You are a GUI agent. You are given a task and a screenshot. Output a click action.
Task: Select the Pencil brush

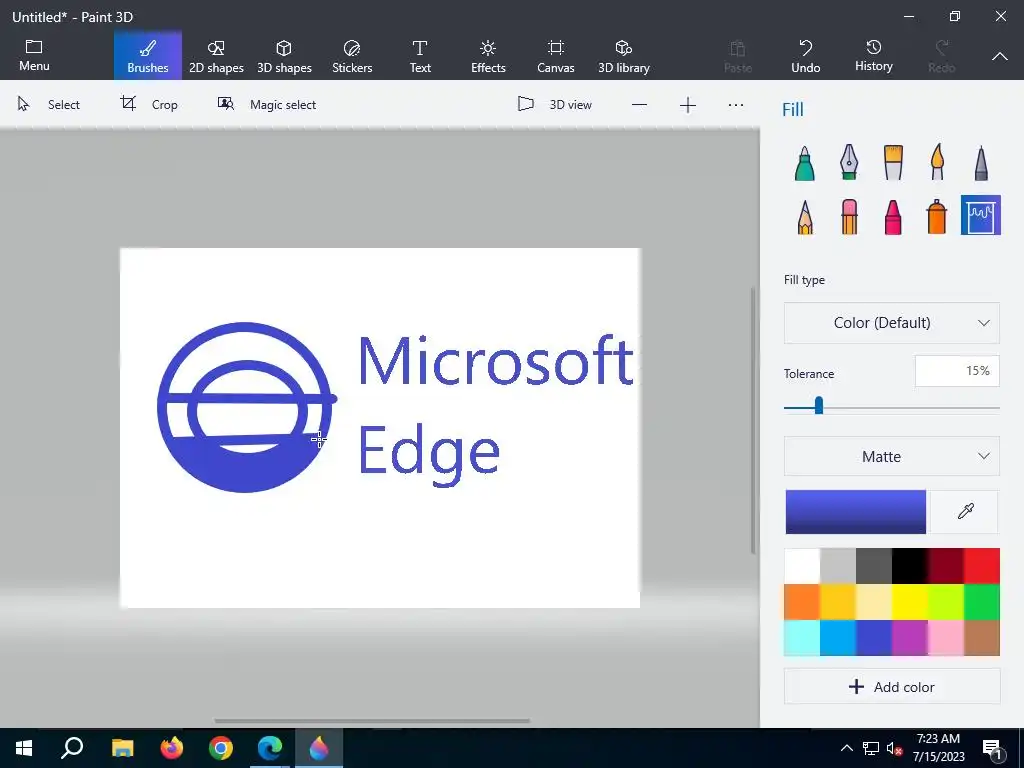(x=805, y=217)
